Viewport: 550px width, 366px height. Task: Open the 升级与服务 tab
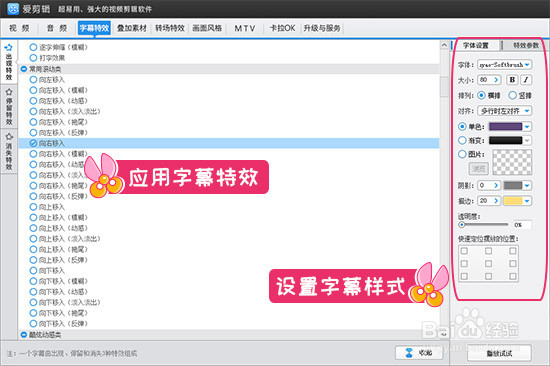click(322, 28)
